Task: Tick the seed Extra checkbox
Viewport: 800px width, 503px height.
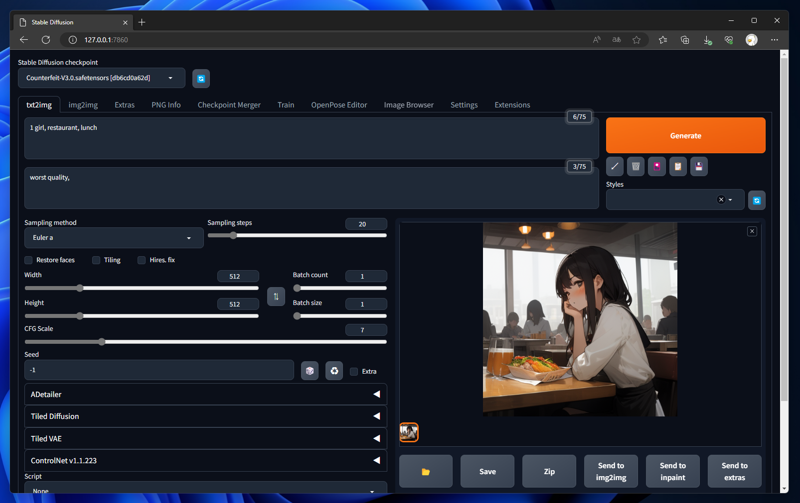Action: [x=354, y=371]
